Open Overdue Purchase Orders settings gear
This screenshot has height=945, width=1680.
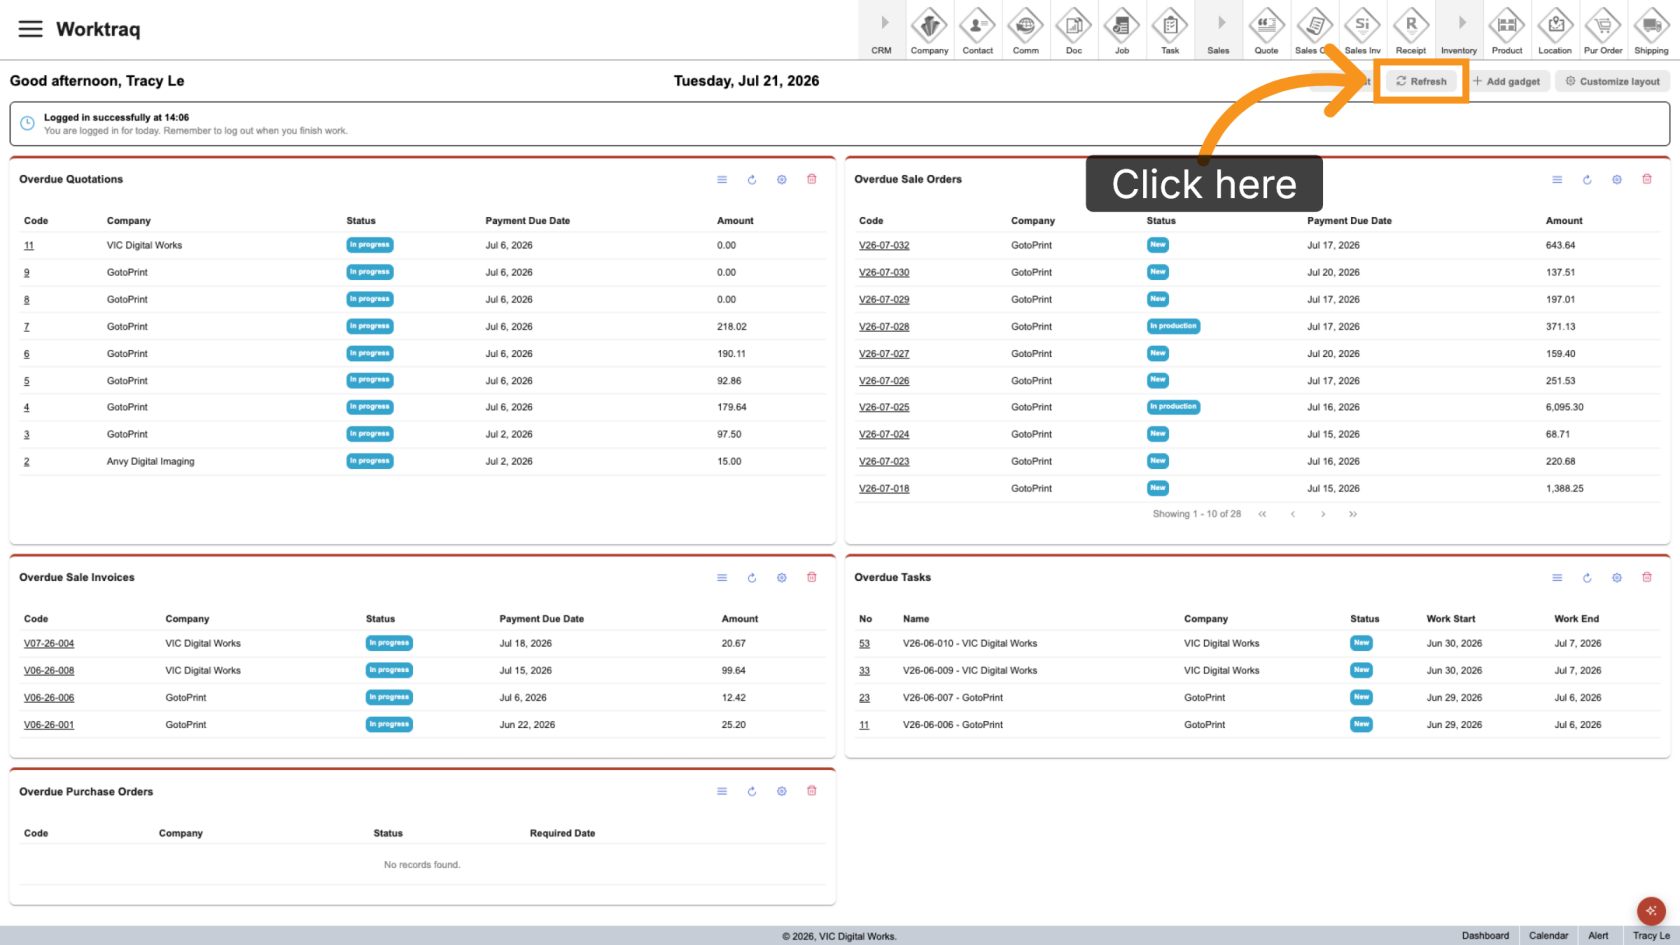click(782, 792)
